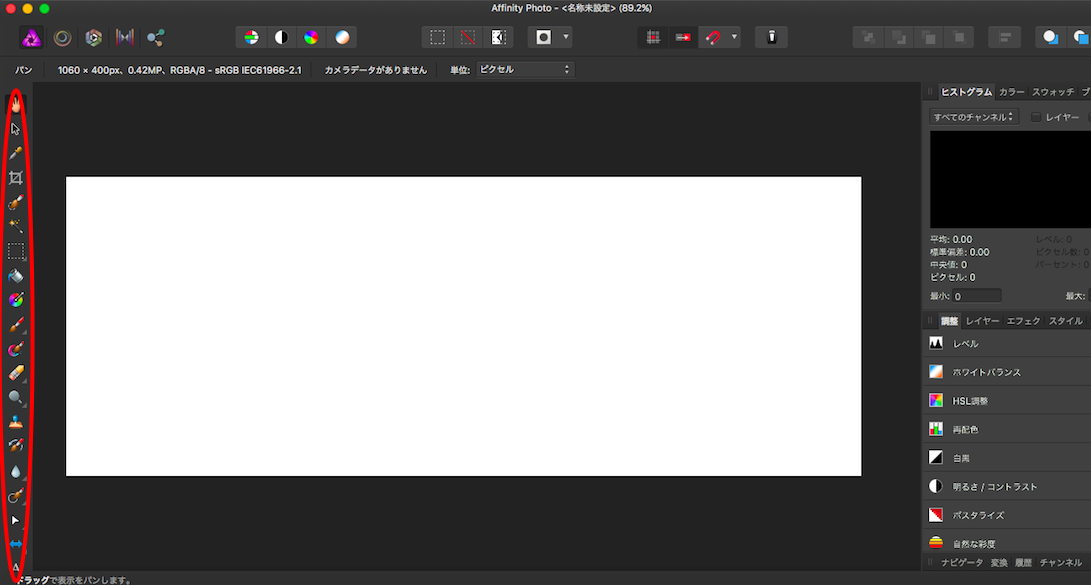
Task: Activate the Eraser tool
Action: click(15, 373)
